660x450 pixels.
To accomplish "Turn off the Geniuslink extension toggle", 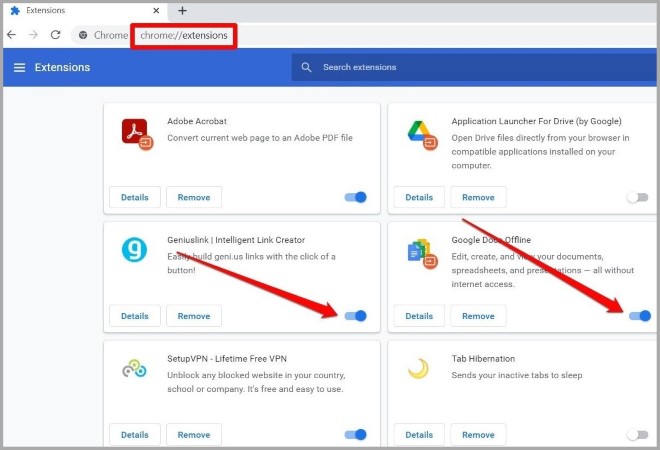I will click(356, 316).
